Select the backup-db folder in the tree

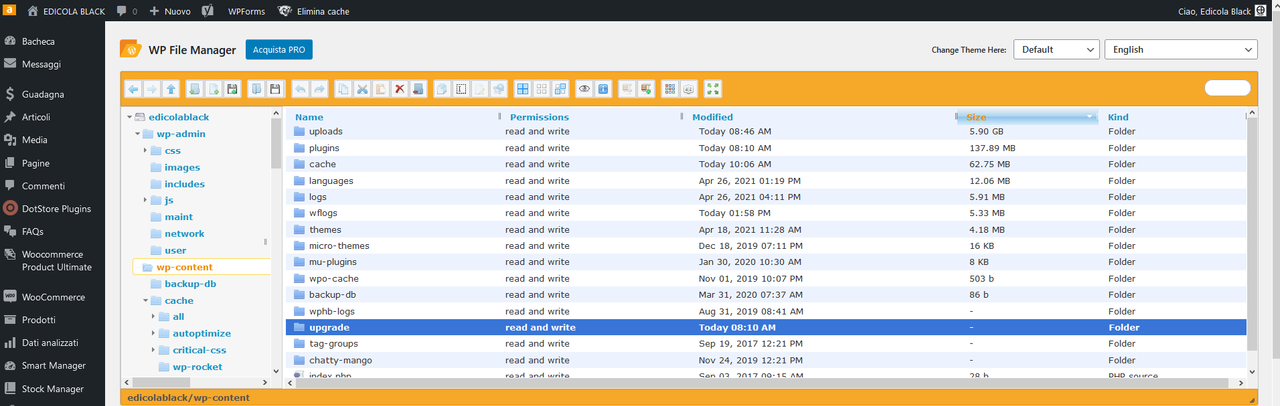pyautogui.click(x=190, y=284)
